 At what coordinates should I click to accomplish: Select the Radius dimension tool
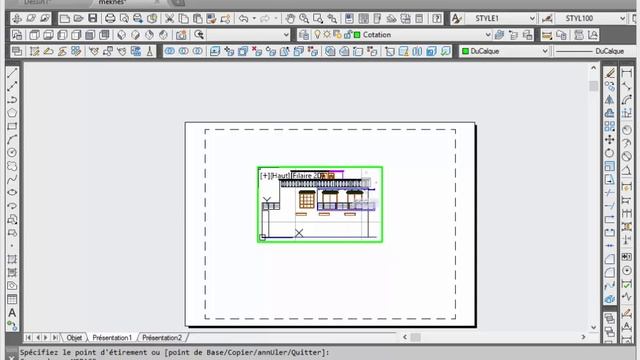click(x=627, y=130)
